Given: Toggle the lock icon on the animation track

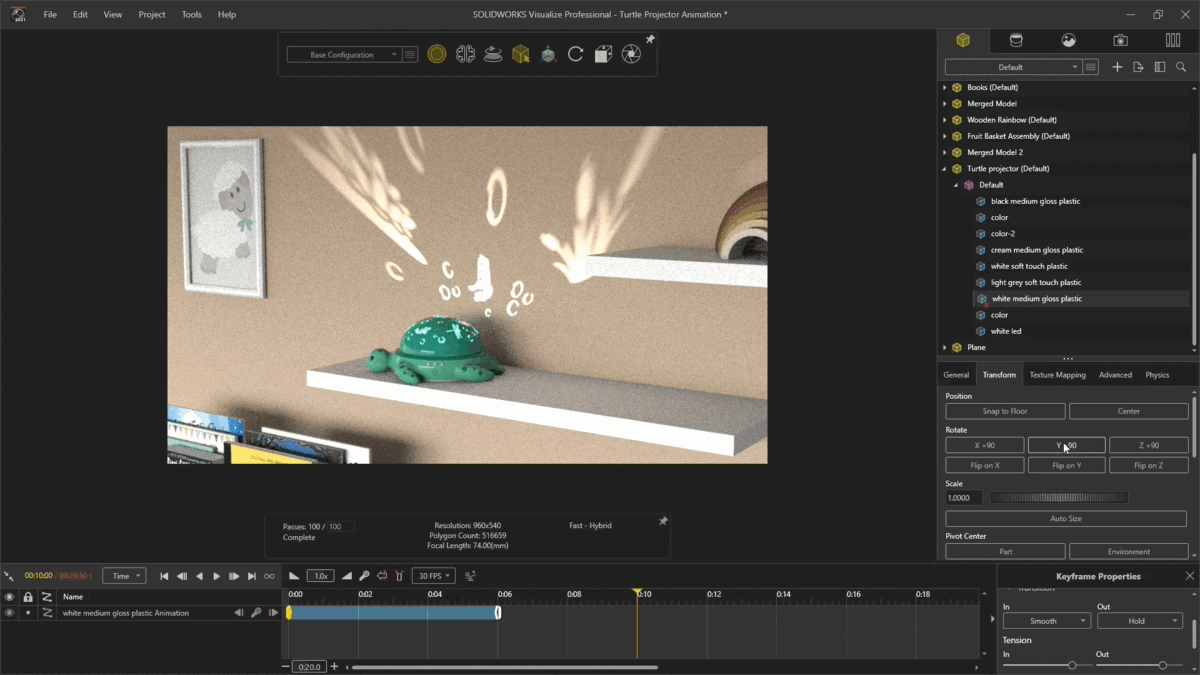Looking at the screenshot, I should [28, 613].
